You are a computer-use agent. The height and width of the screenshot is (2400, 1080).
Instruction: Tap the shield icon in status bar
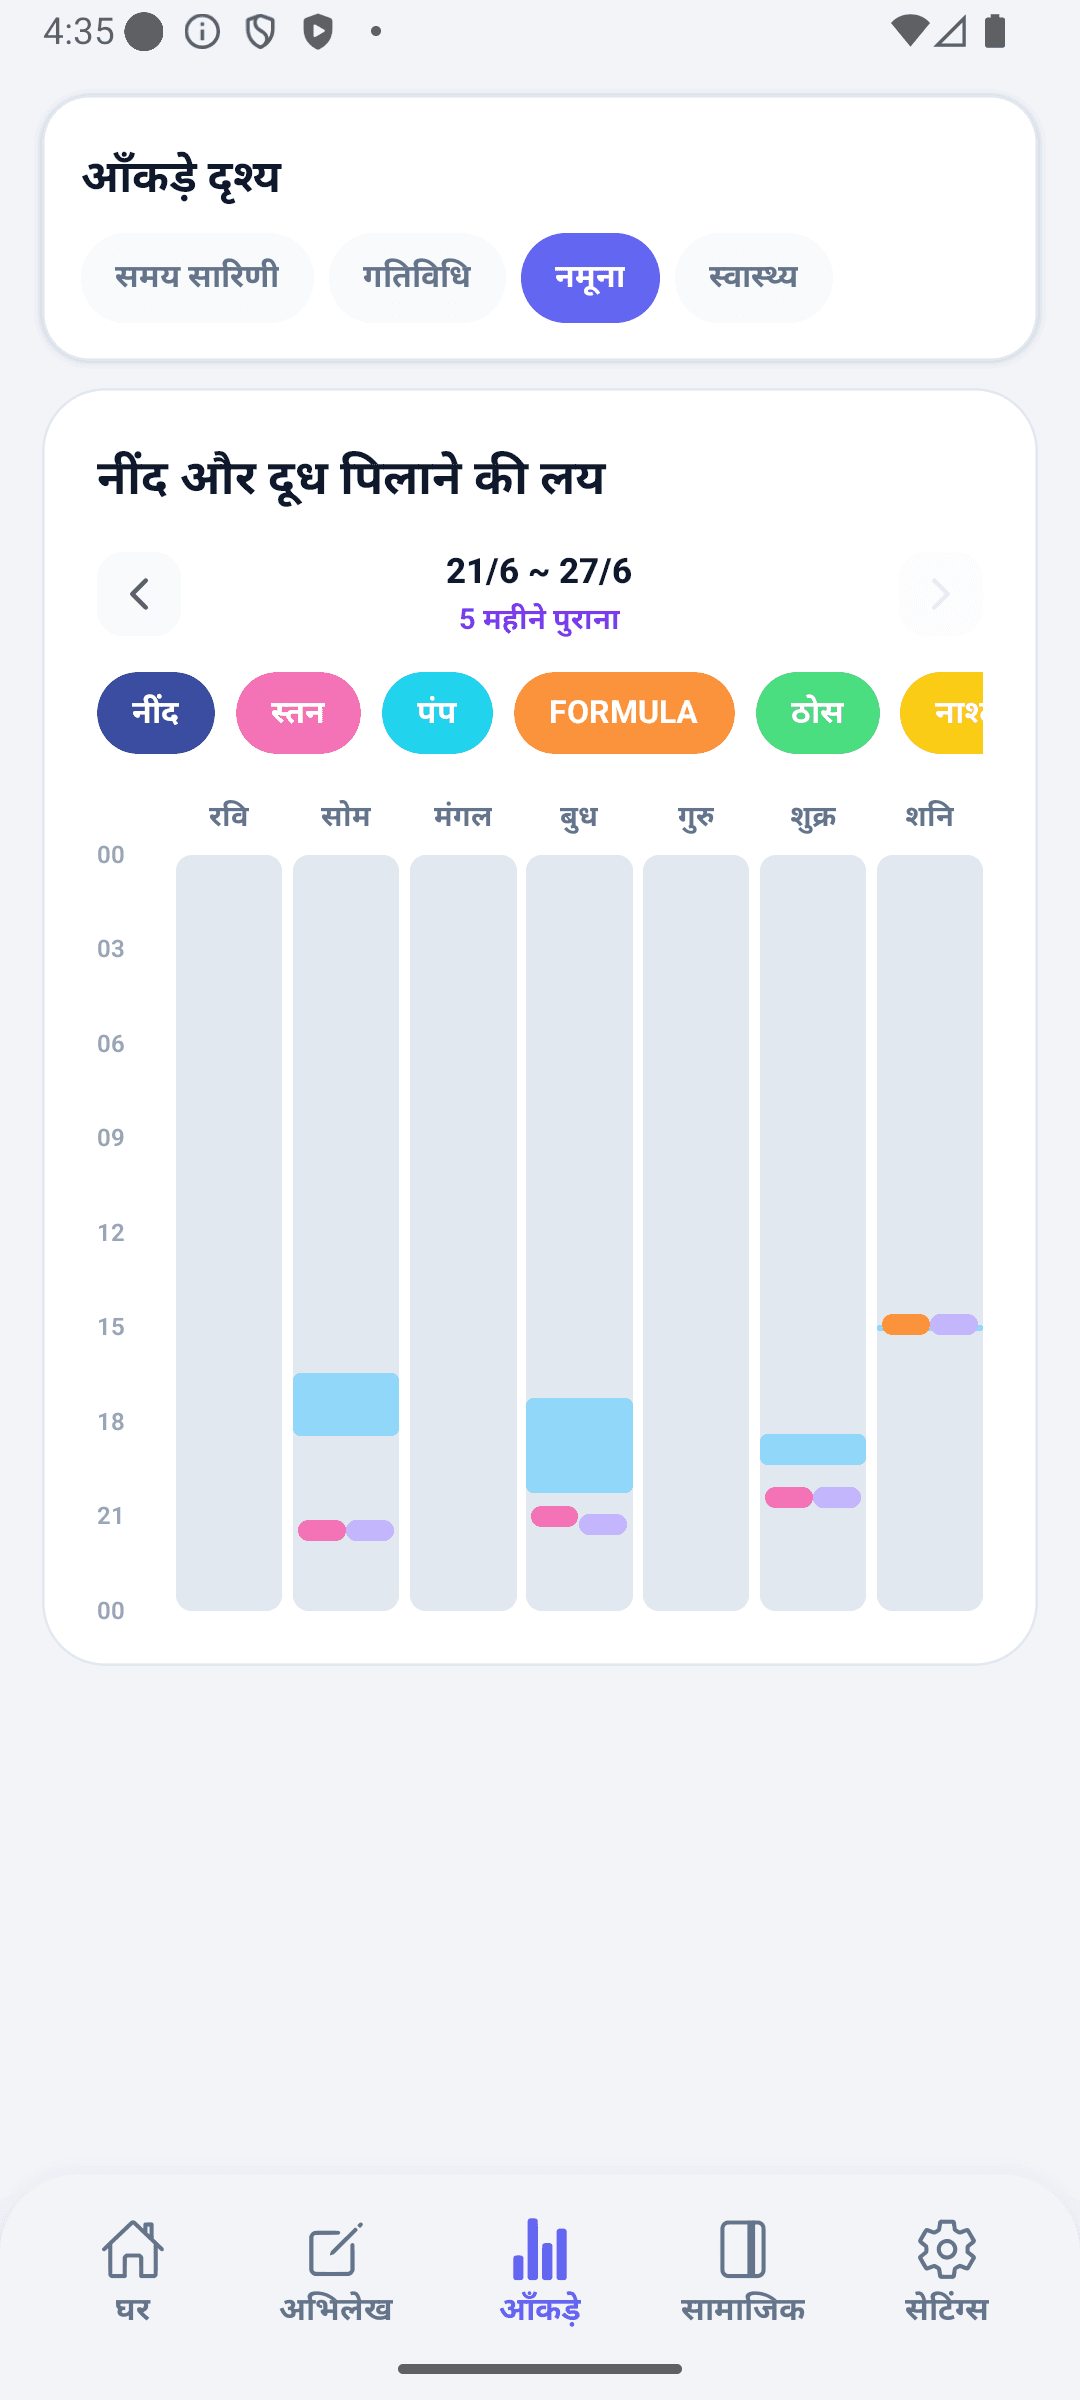click(x=261, y=32)
